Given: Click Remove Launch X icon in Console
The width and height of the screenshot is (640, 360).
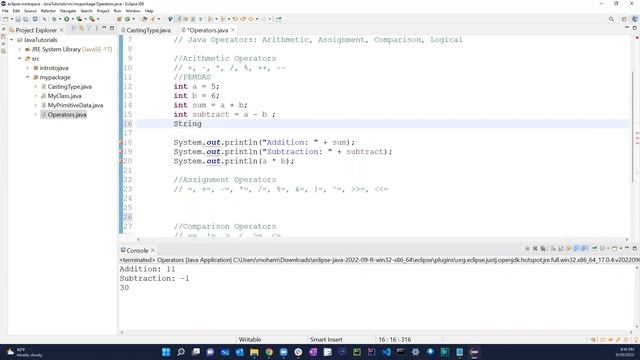Looking at the screenshot, I should pyautogui.click(x=535, y=249).
